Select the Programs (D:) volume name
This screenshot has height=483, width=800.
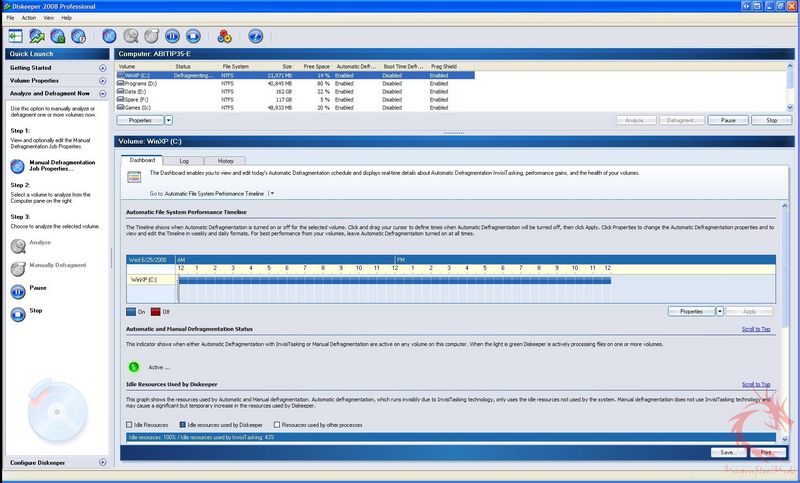click(x=140, y=83)
